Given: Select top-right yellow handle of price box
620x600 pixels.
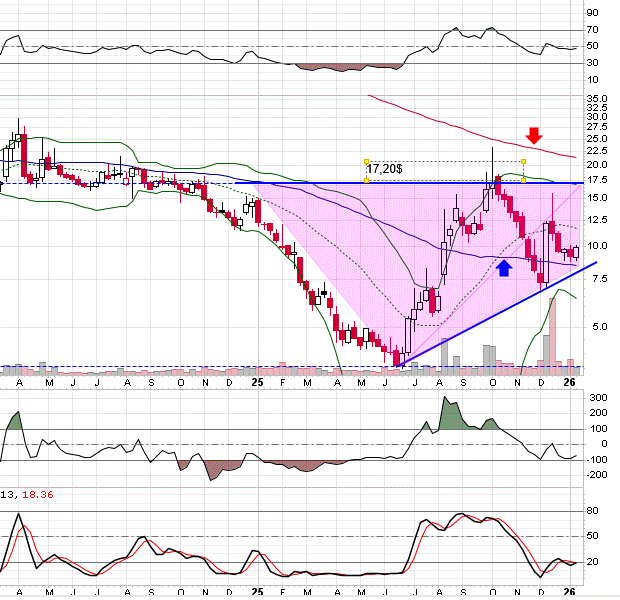Looking at the screenshot, I should [x=524, y=161].
